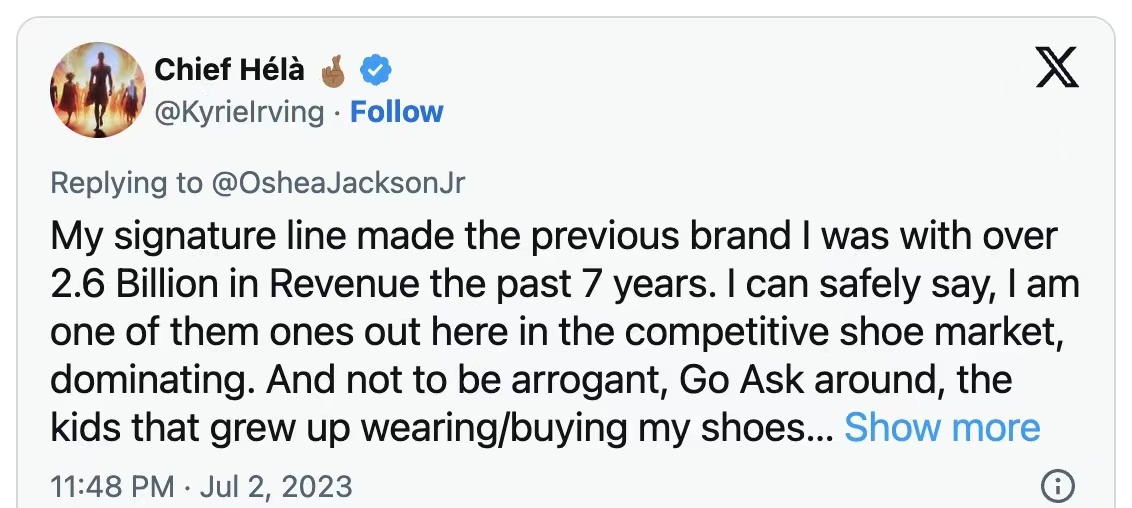The width and height of the screenshot is (1132, 508).
Task: Click the blue verified badge
Action: pyautogui.click(x=376, y=70)
